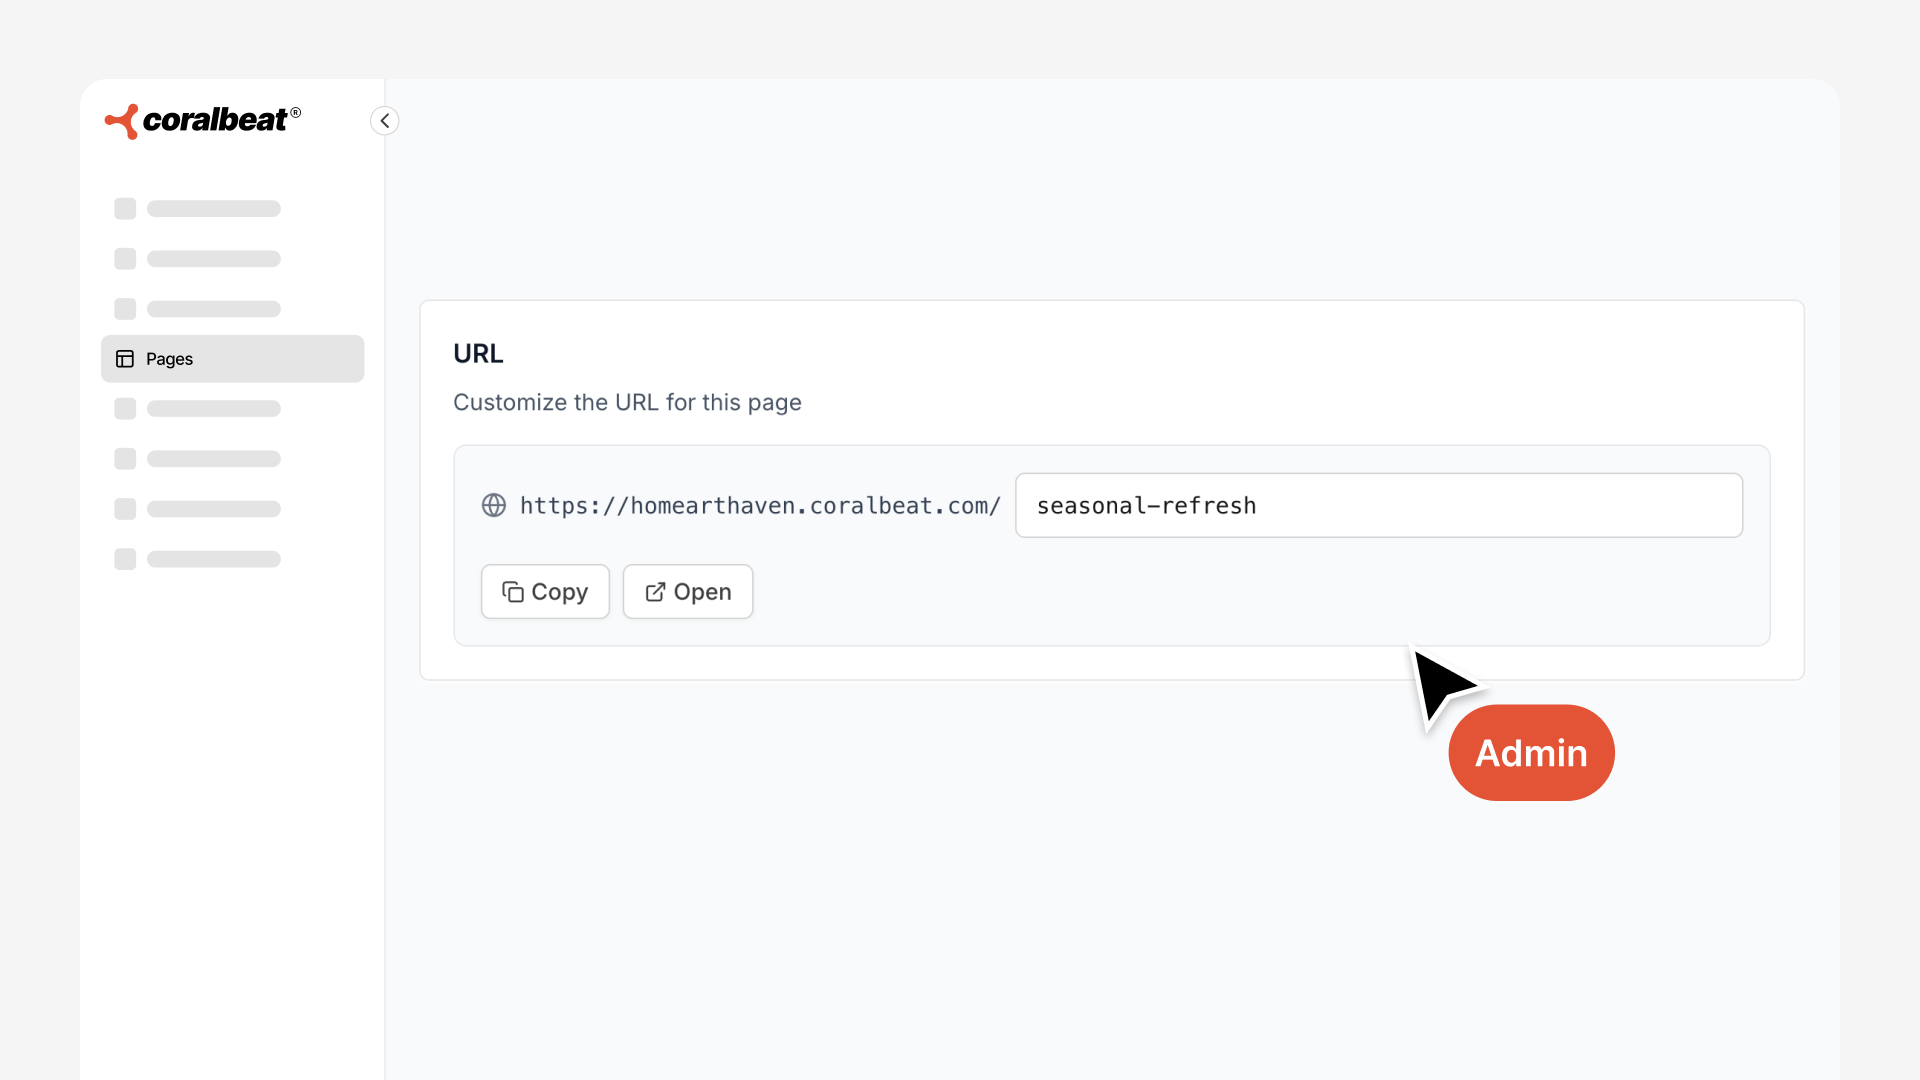Collapse the sidebar with the chevron button
The width and height of the screenshot is (1920, 1080).
tap(385, 121)
